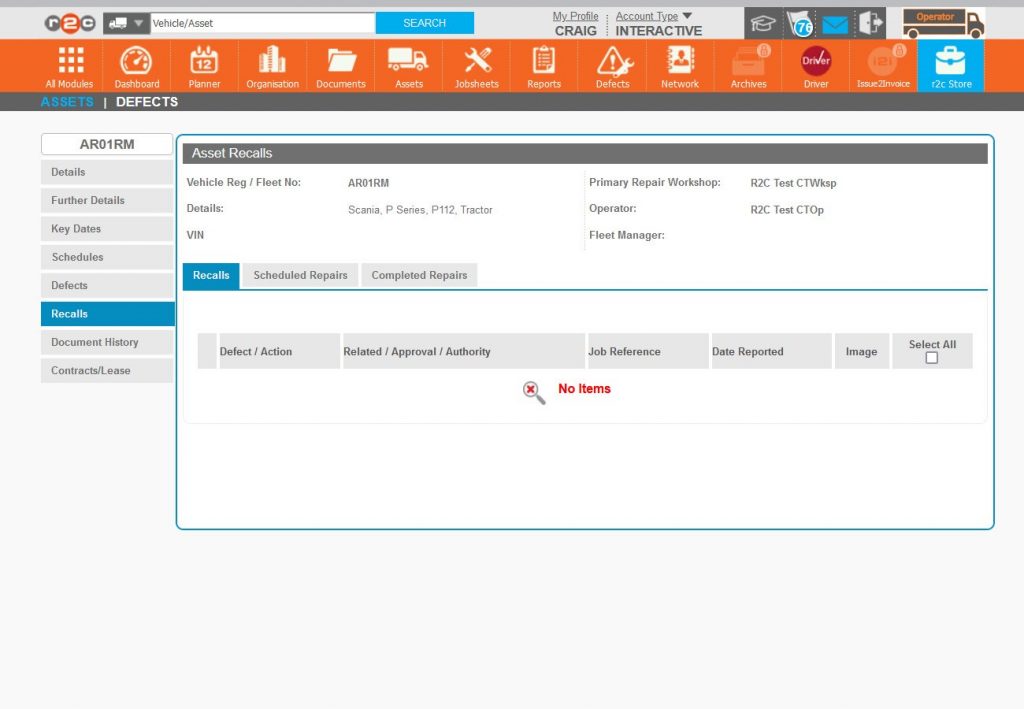Click the r2c Store briefcase icon
Image resolution: width=1024 pixels, height=709 pixels.
[950, 62]
